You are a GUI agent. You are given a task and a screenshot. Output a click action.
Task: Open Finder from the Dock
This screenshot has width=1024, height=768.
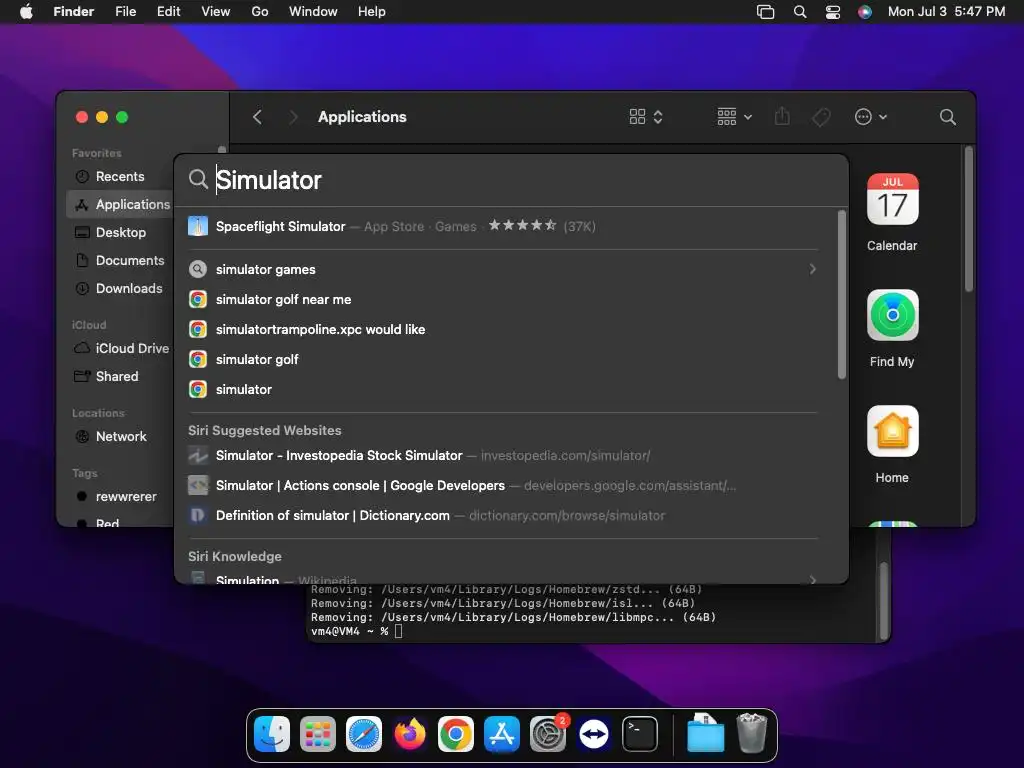272,734
